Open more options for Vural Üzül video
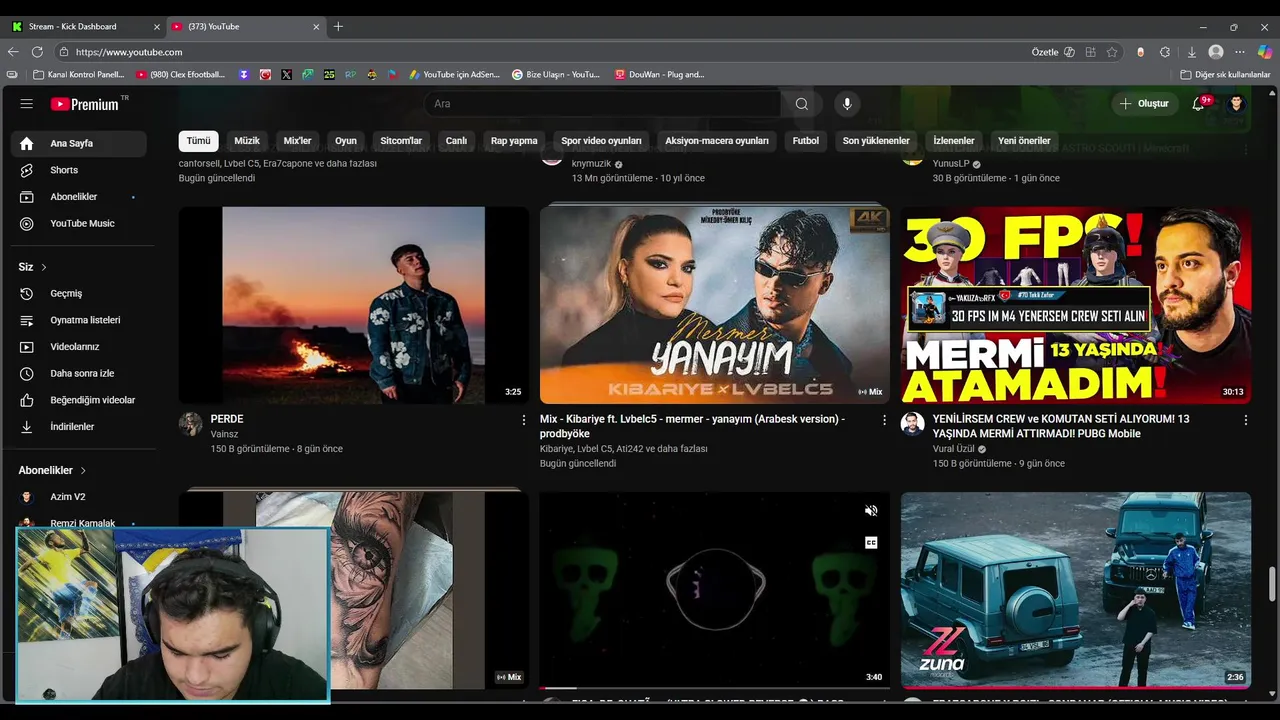The width and height of the screenshot is (1280, 720). pos(1245,420)
